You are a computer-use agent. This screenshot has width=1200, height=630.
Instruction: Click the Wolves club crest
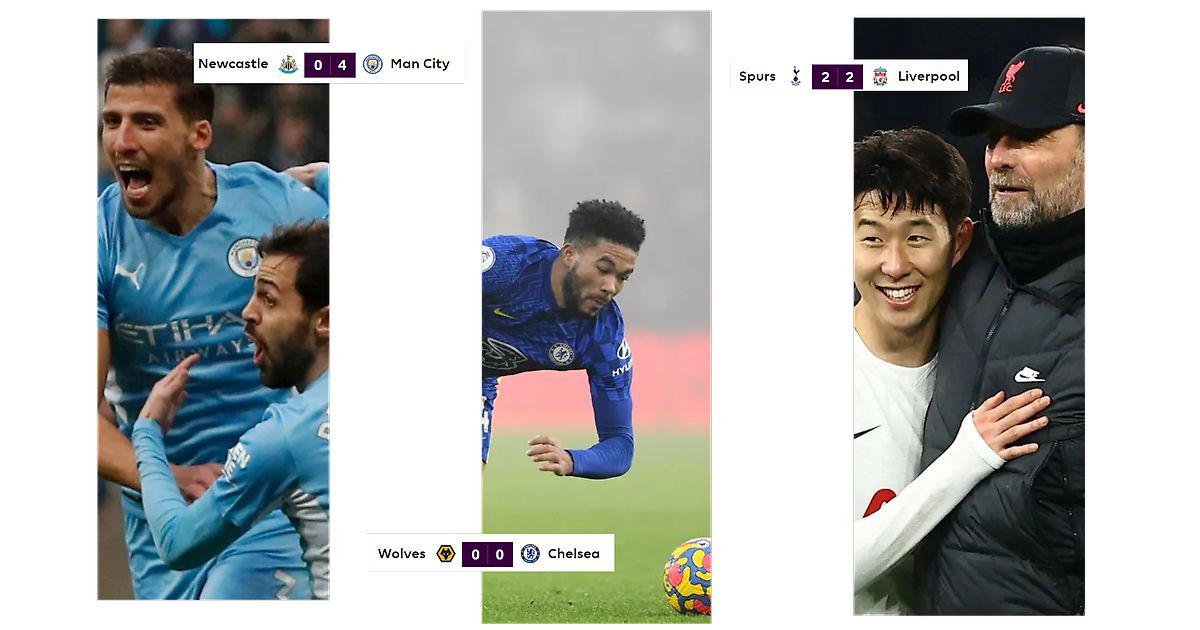(446, 554)
